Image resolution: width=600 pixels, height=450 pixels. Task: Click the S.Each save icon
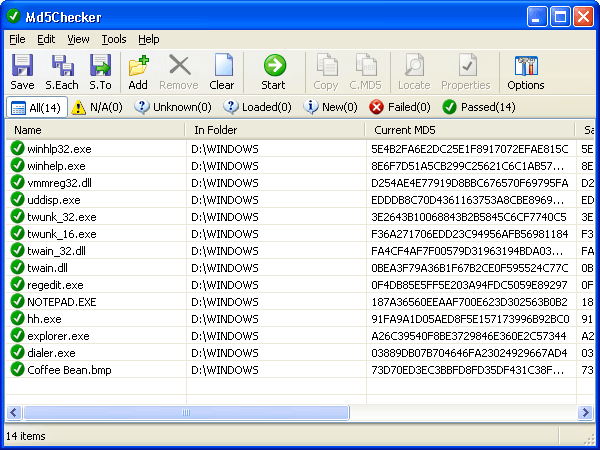[x=62, y=67]
